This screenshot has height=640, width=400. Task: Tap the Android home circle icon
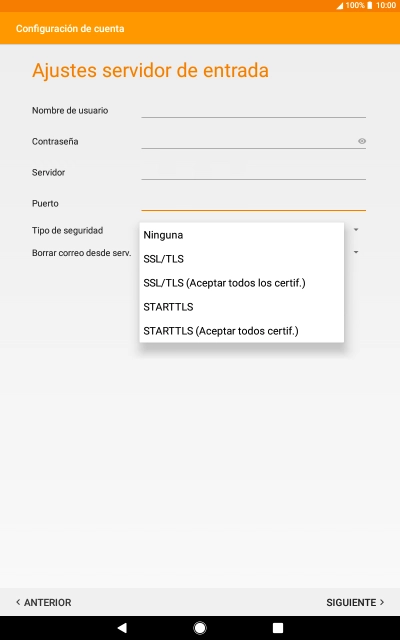(200, 627)
